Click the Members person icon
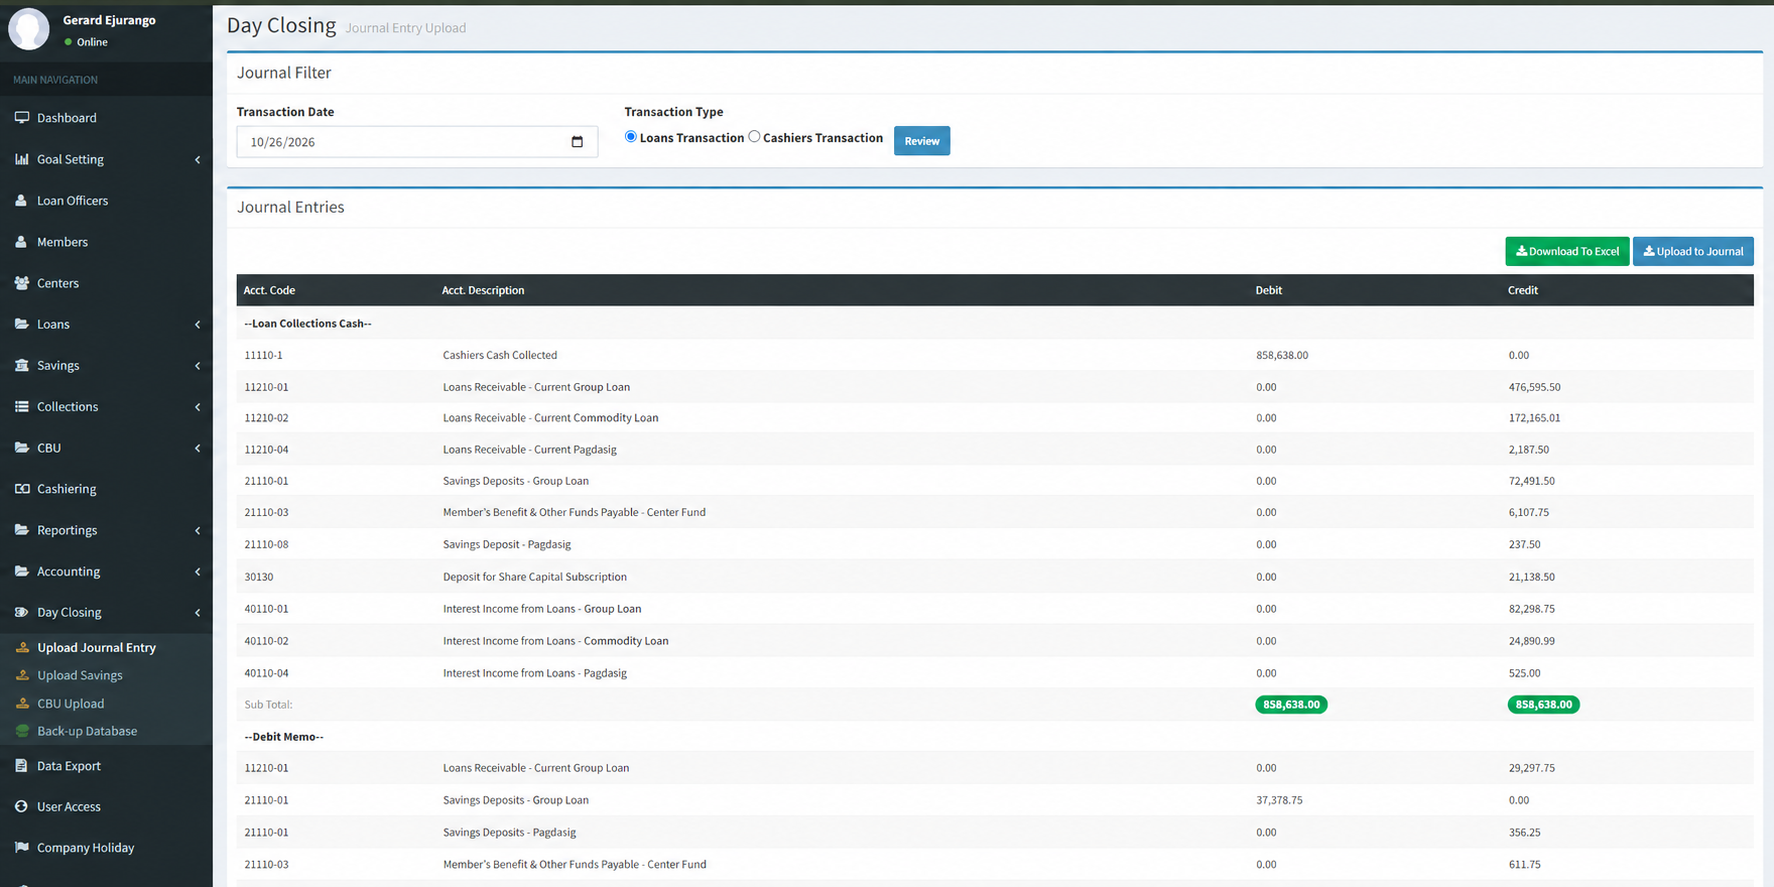 (x=21, y=242)
